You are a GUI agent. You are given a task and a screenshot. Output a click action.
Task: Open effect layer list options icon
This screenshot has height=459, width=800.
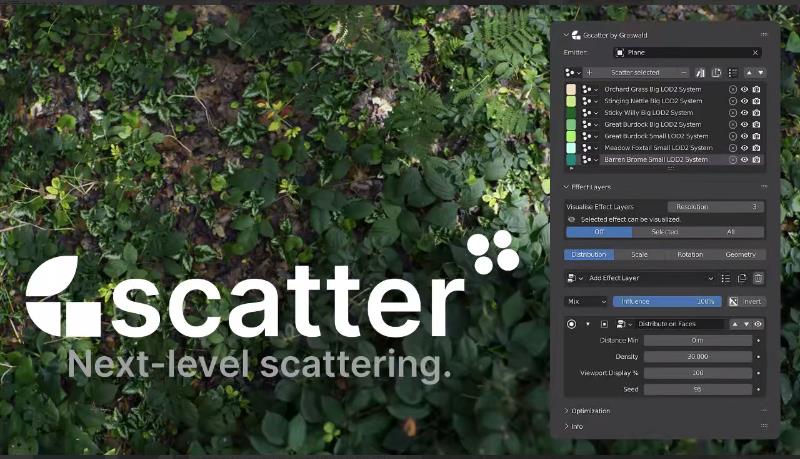[x=726, y=278]
